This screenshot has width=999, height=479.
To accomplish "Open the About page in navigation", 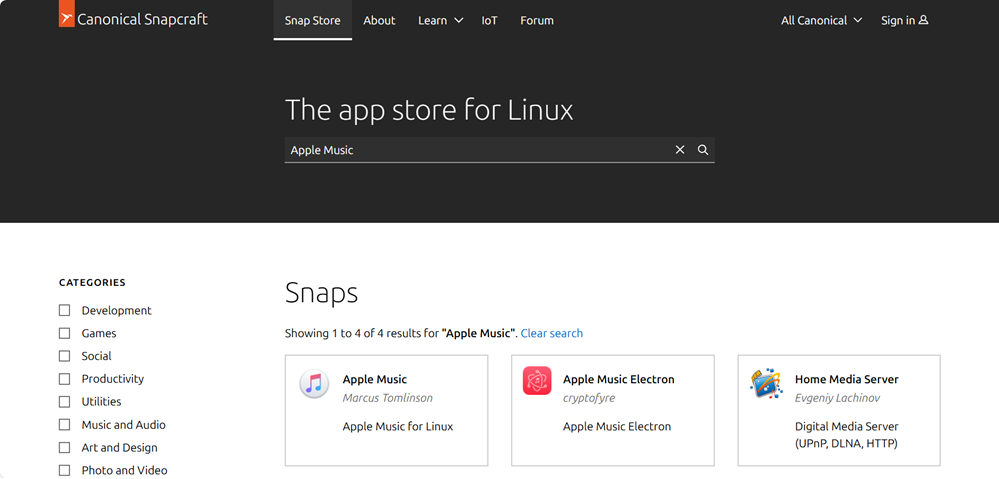I will click(x=379, y=20).
